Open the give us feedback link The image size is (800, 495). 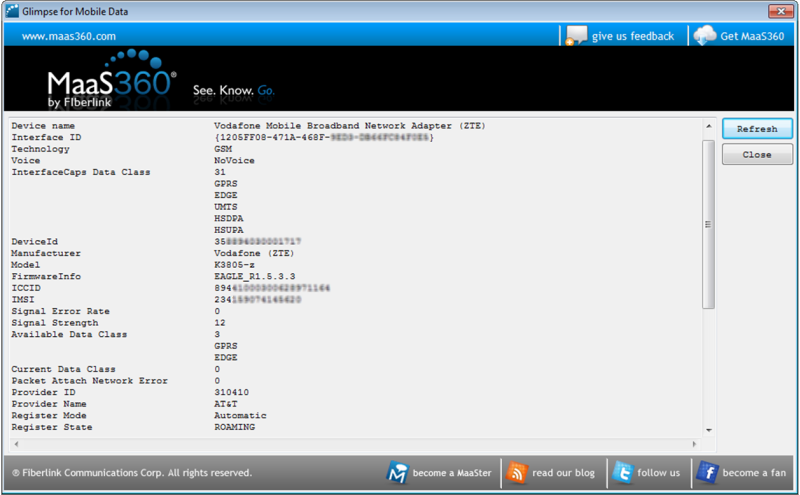pyautogui.click(x=633, y=36)
